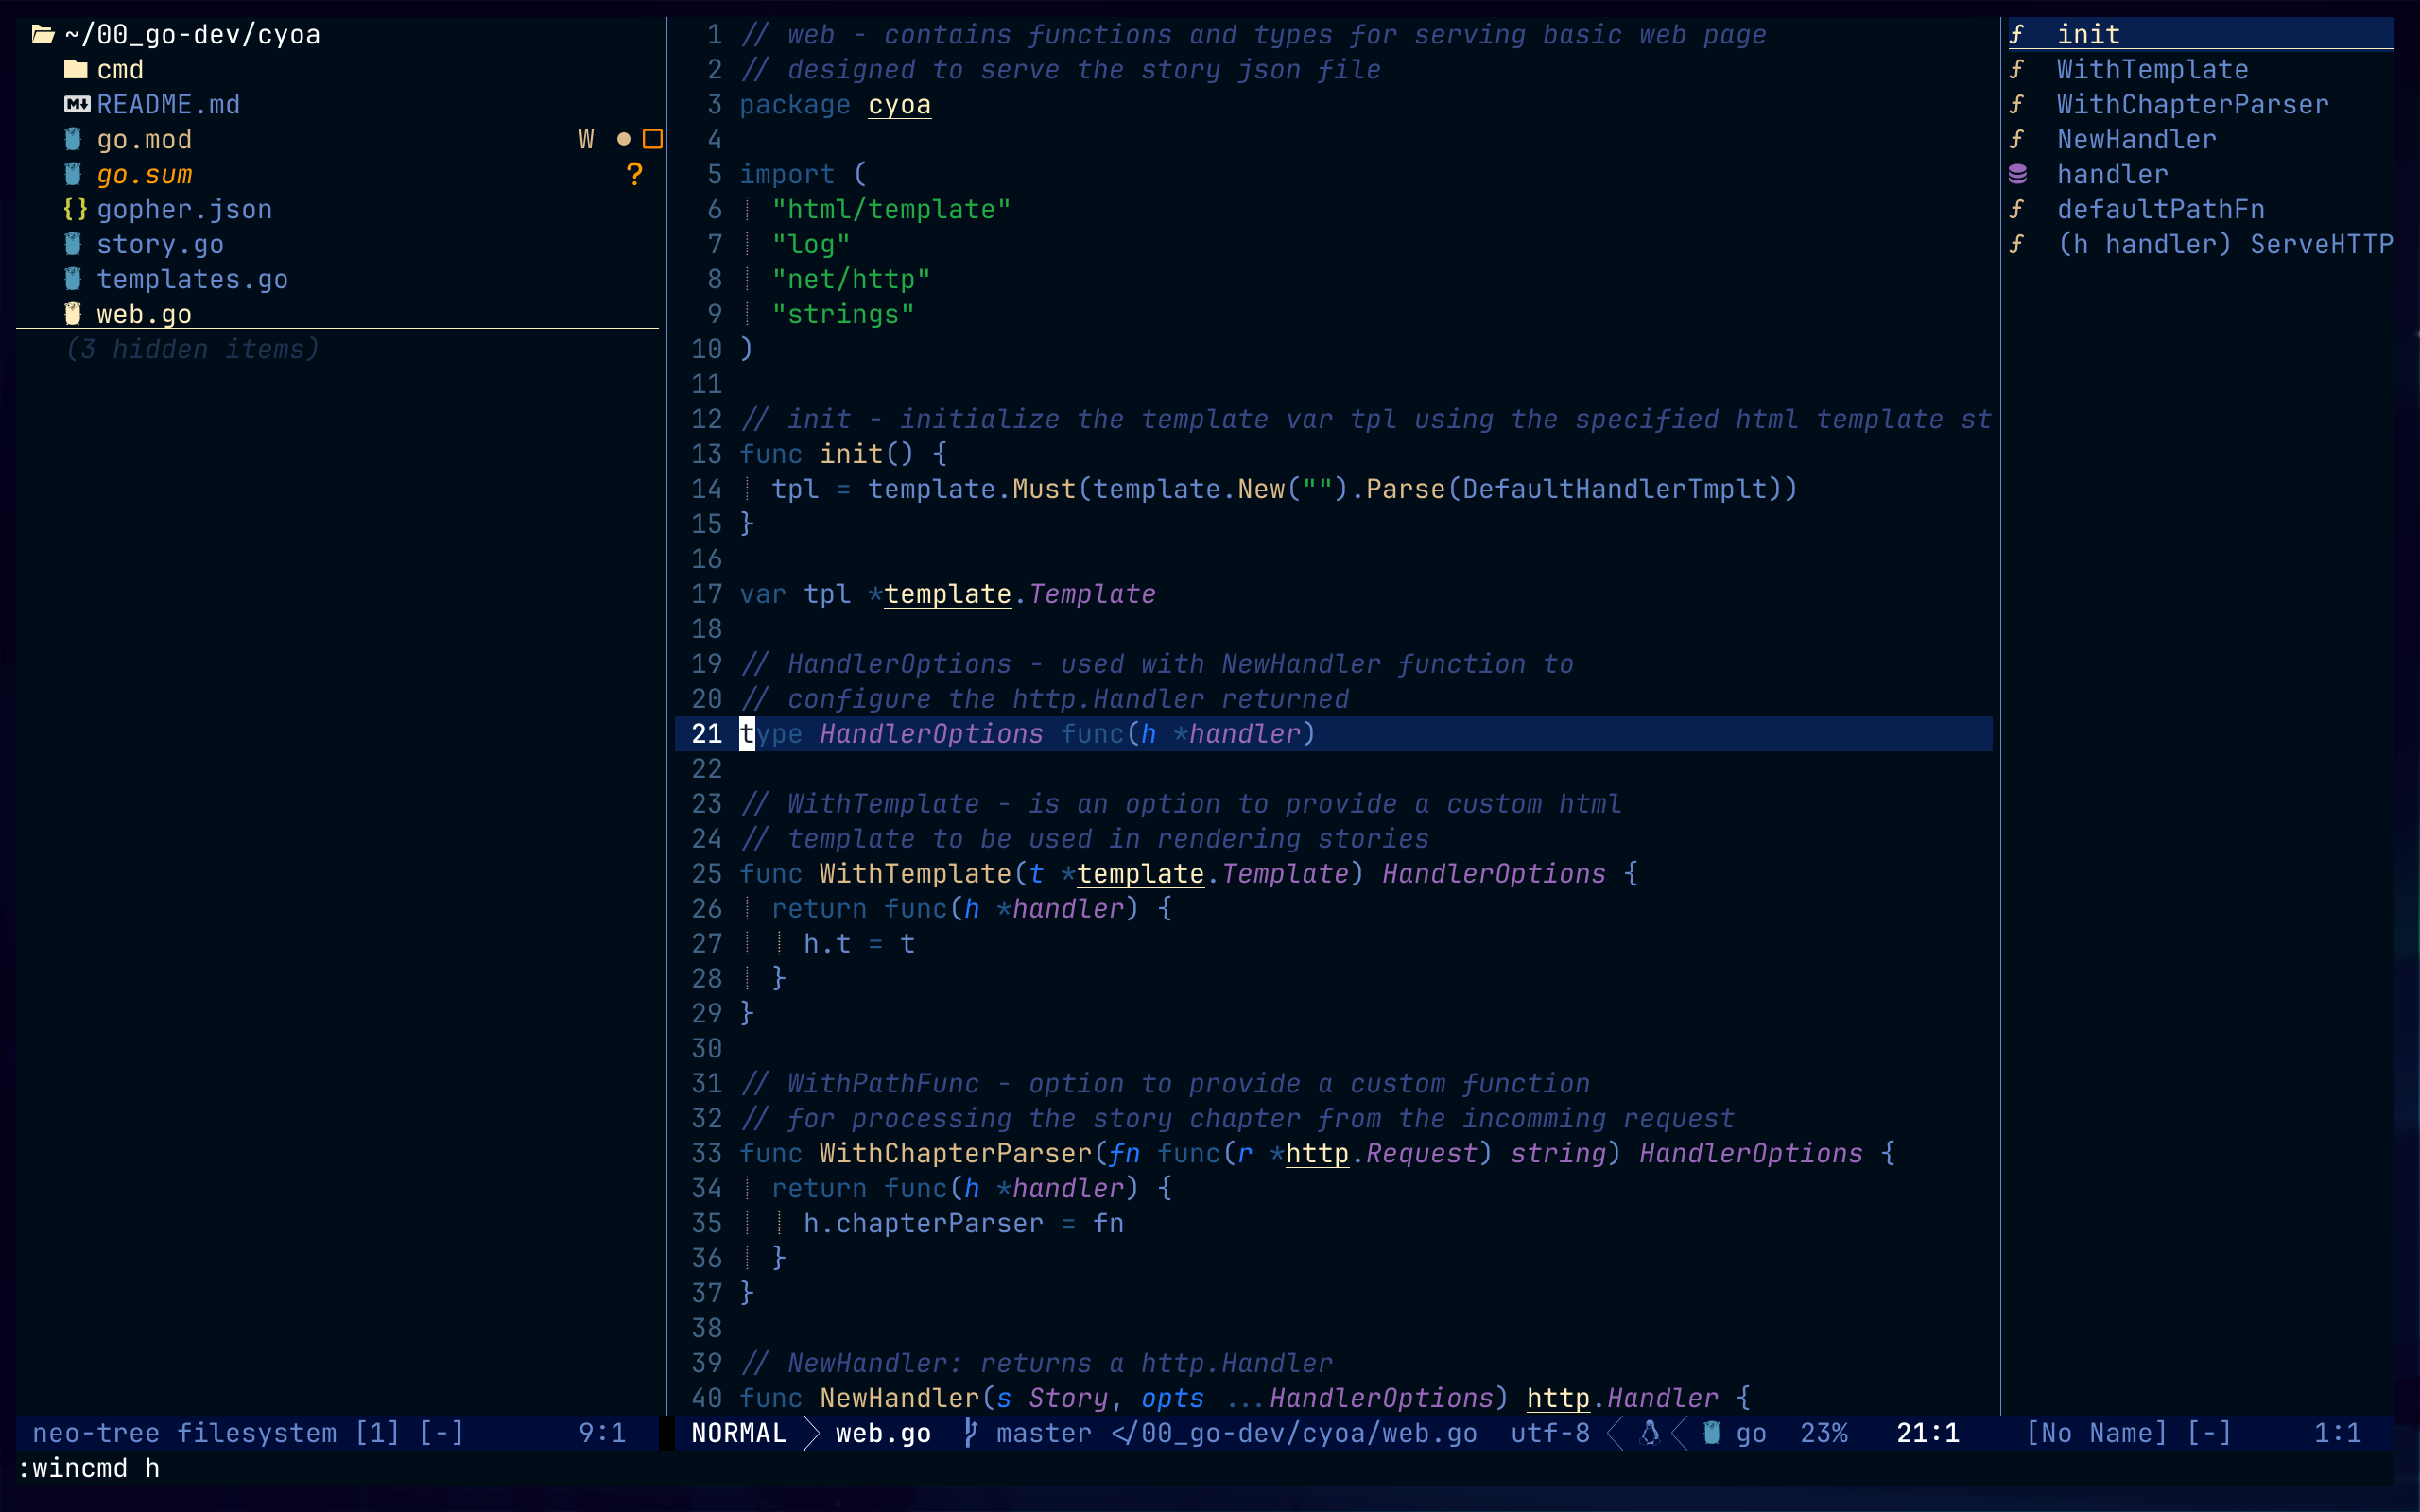Place cursor on line 3 package cyoa

(x=835, y=105)
